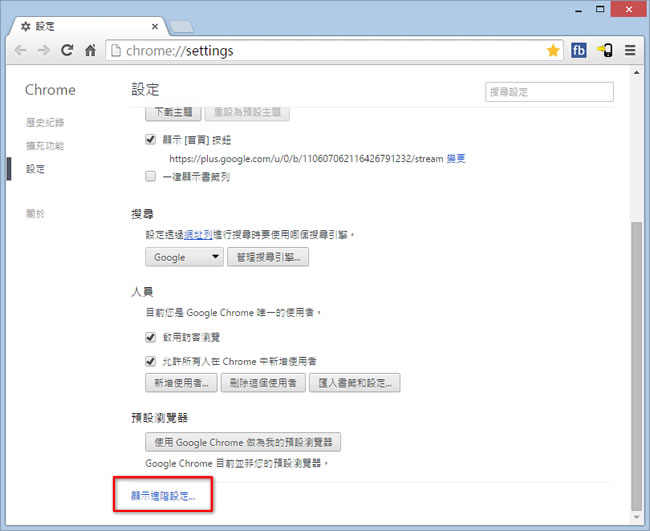Select 設定 in the sidebar

[x=35, y=169]
